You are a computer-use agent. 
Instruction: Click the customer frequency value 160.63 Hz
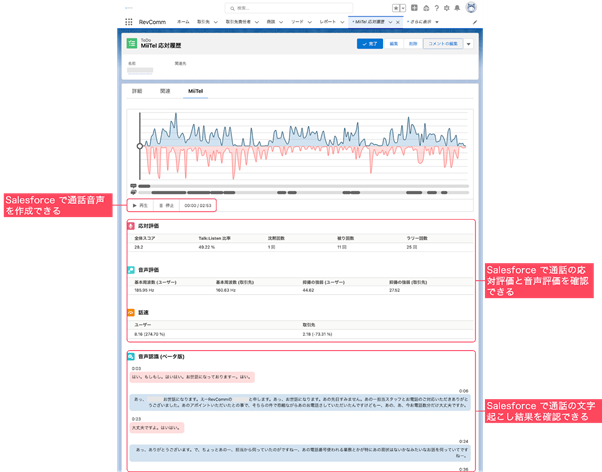point(226,290)
